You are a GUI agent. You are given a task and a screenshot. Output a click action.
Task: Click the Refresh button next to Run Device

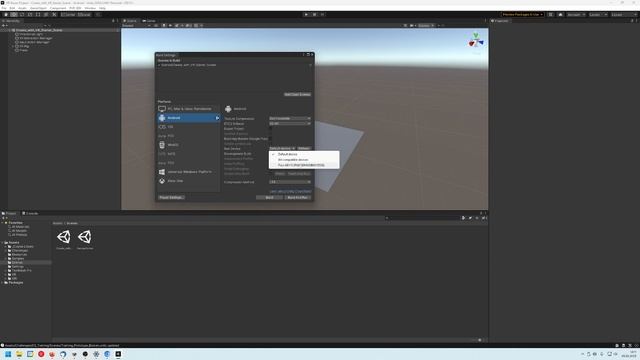304,149
